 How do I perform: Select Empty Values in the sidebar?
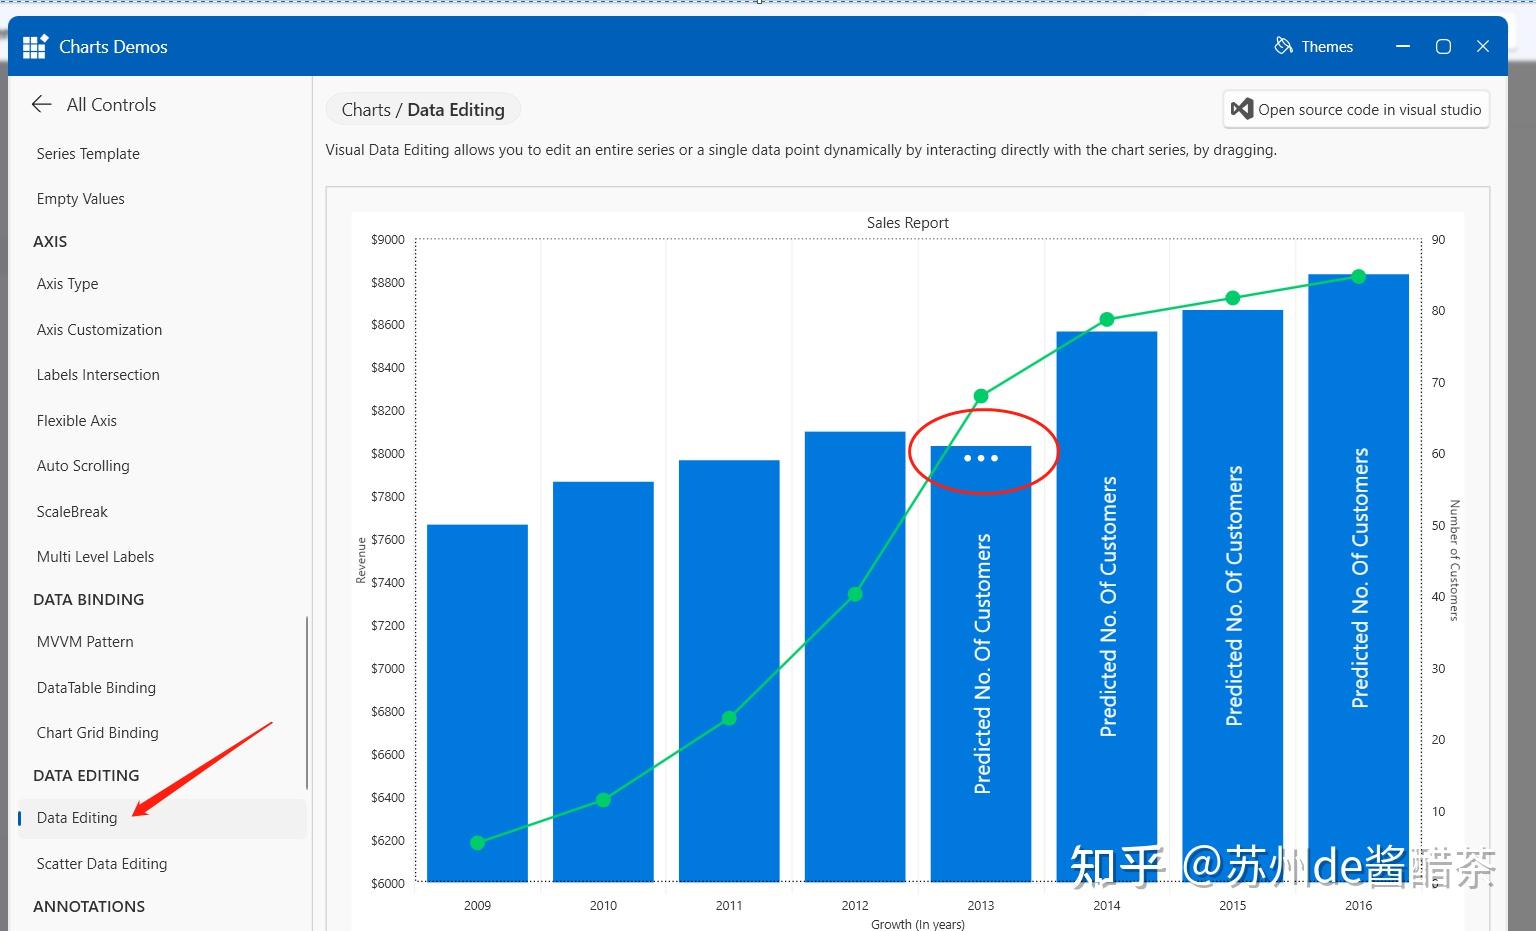click(80, 198)
